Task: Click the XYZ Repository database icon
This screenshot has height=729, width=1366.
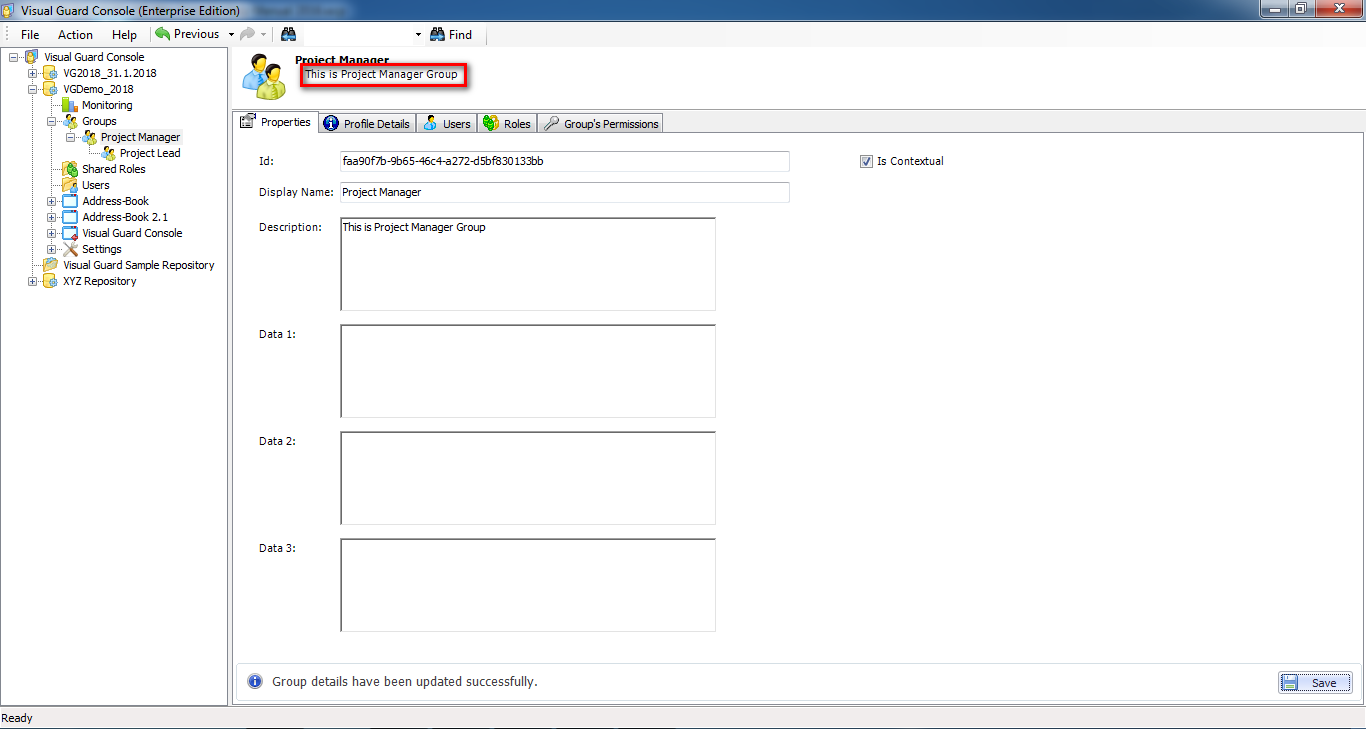Action: click(x=51, y=281)
